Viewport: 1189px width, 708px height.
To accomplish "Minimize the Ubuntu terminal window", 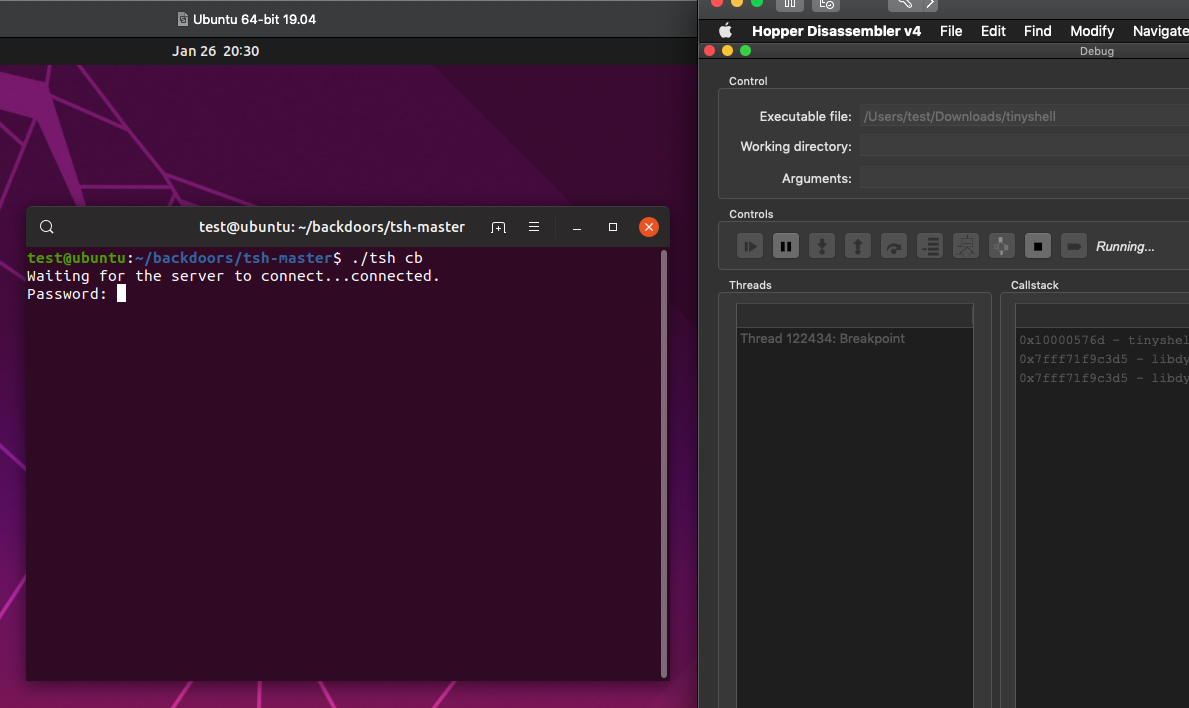I will (577, 227).
